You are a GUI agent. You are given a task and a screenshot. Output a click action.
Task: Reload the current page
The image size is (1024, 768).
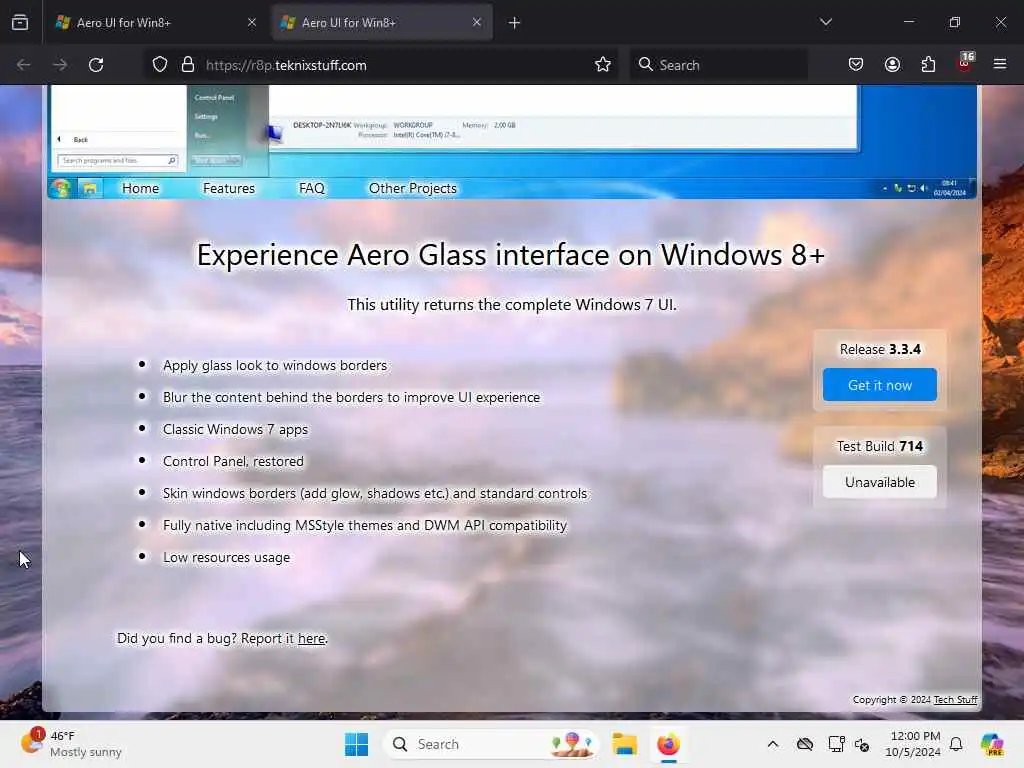[97, 65]
